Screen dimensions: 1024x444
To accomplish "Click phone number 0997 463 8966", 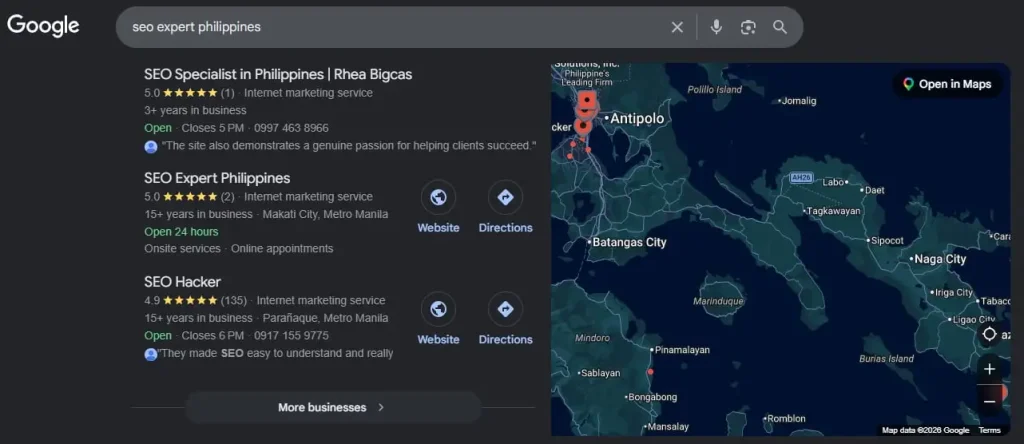I will click(x=291, y=128).
